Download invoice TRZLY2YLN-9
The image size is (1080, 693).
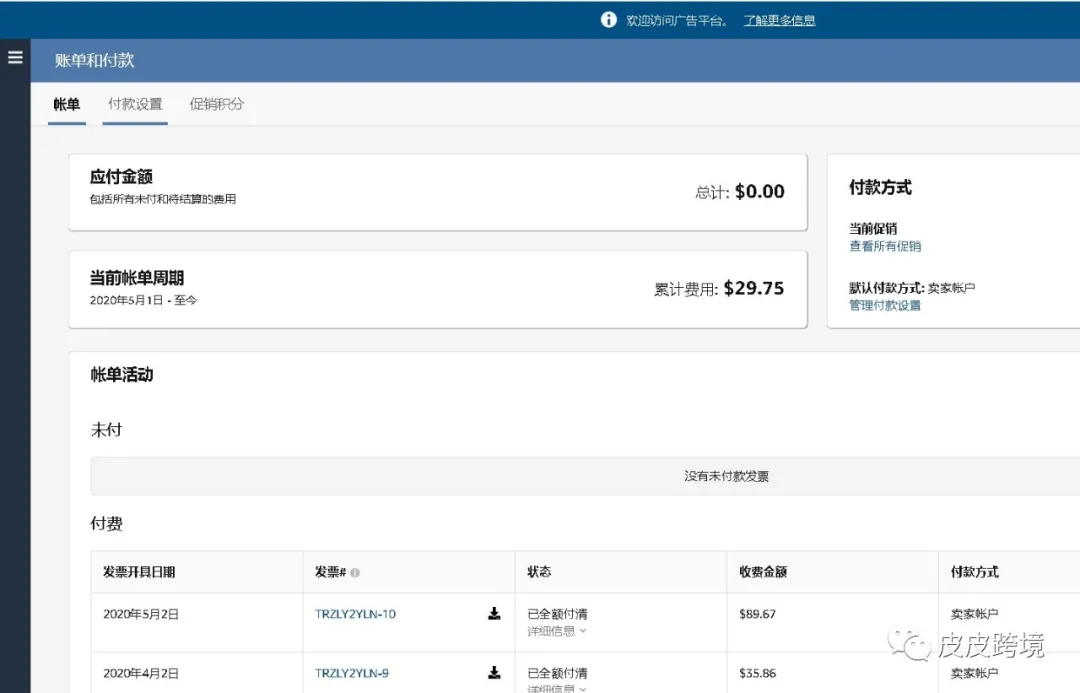tap(494, 673)
